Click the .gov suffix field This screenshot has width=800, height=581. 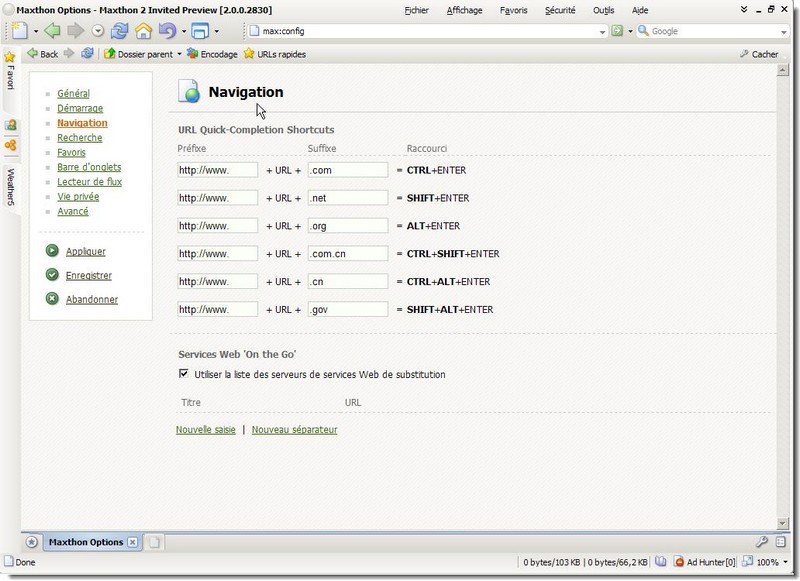click(348, 309)
